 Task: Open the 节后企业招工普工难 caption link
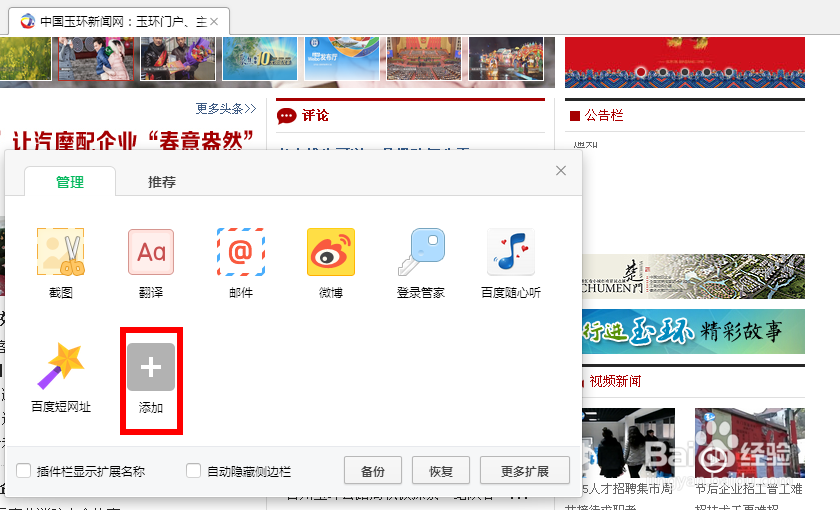click(749, 489)
